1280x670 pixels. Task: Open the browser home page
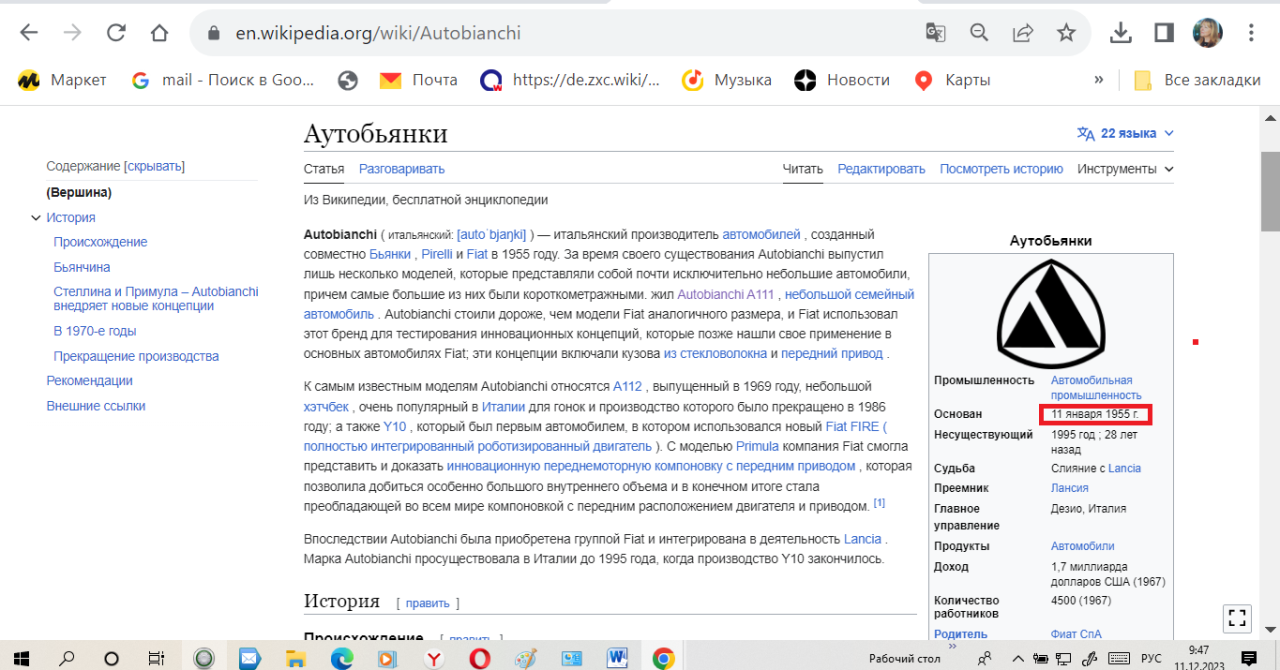159,33
